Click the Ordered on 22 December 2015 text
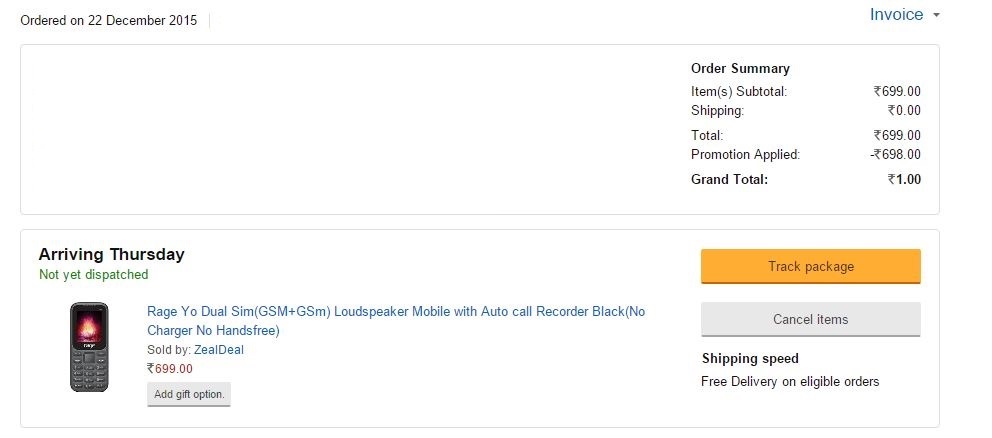 [109, 20]
